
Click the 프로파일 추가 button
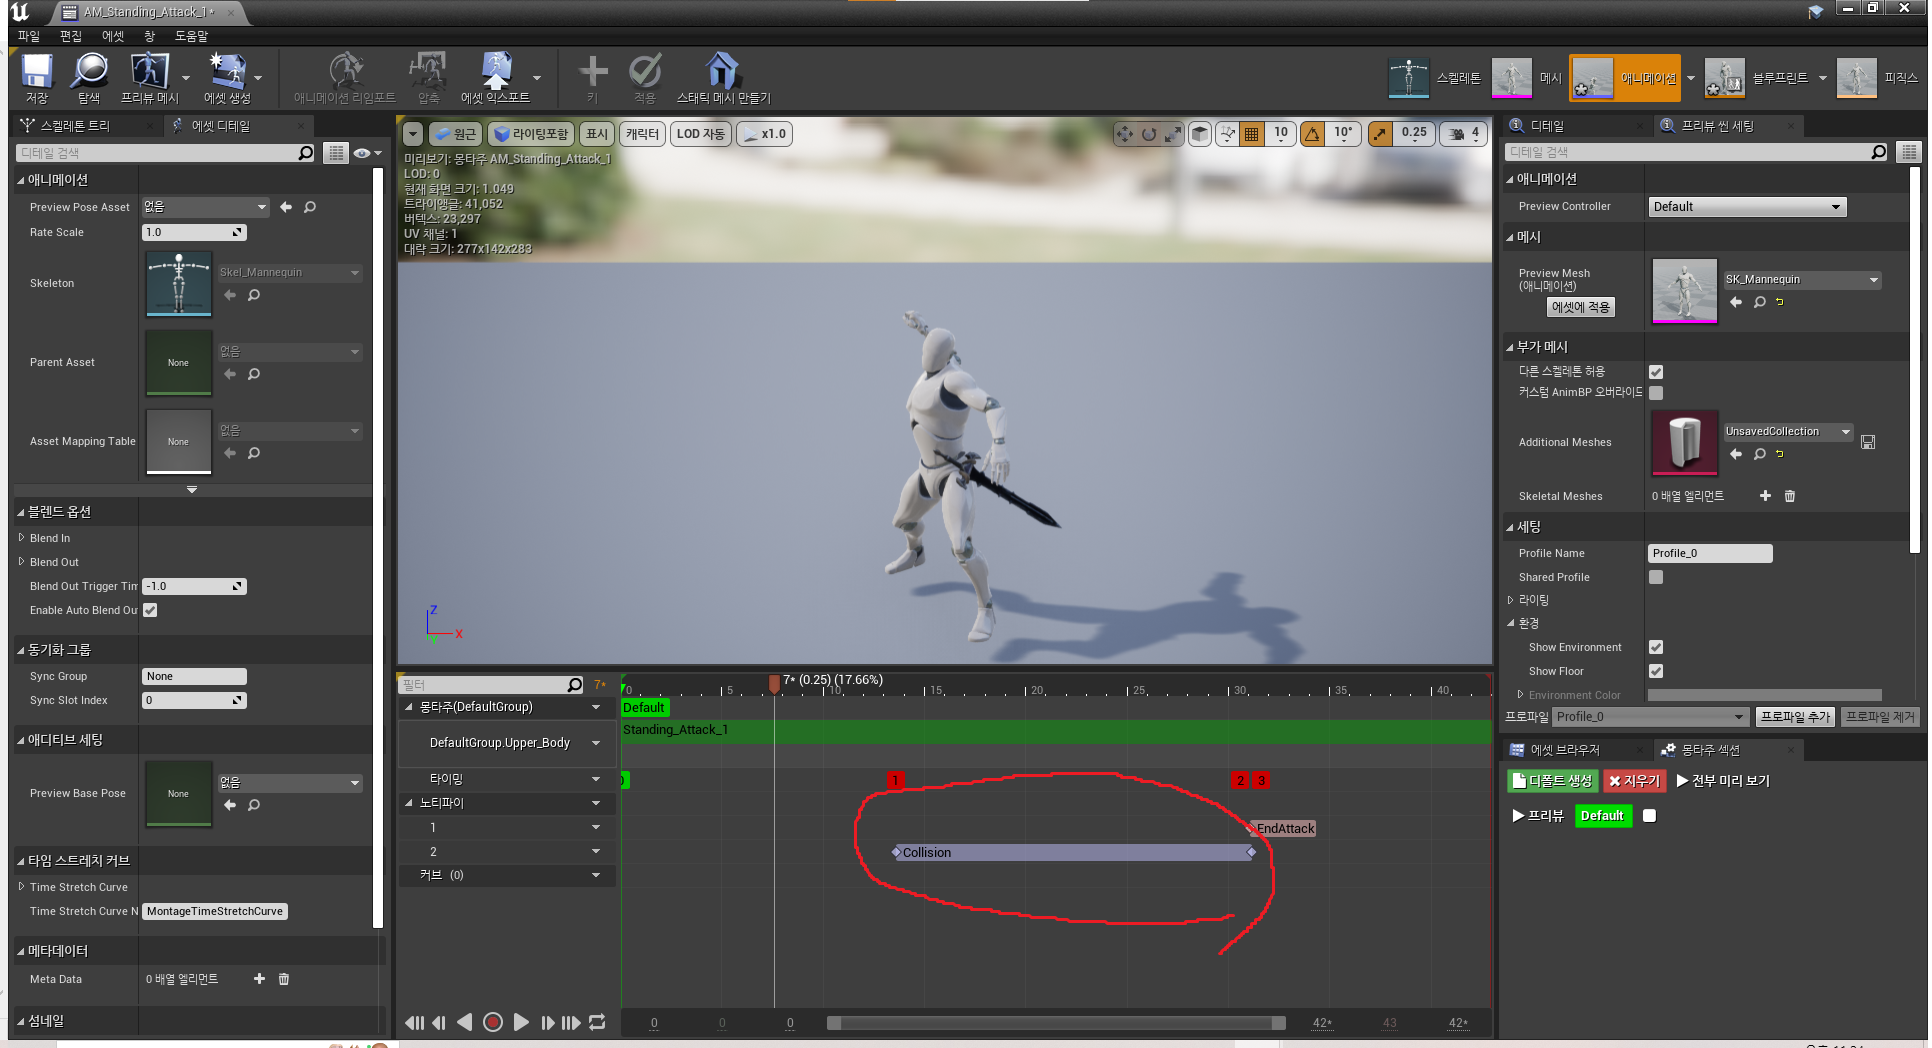pos(1796,717)
